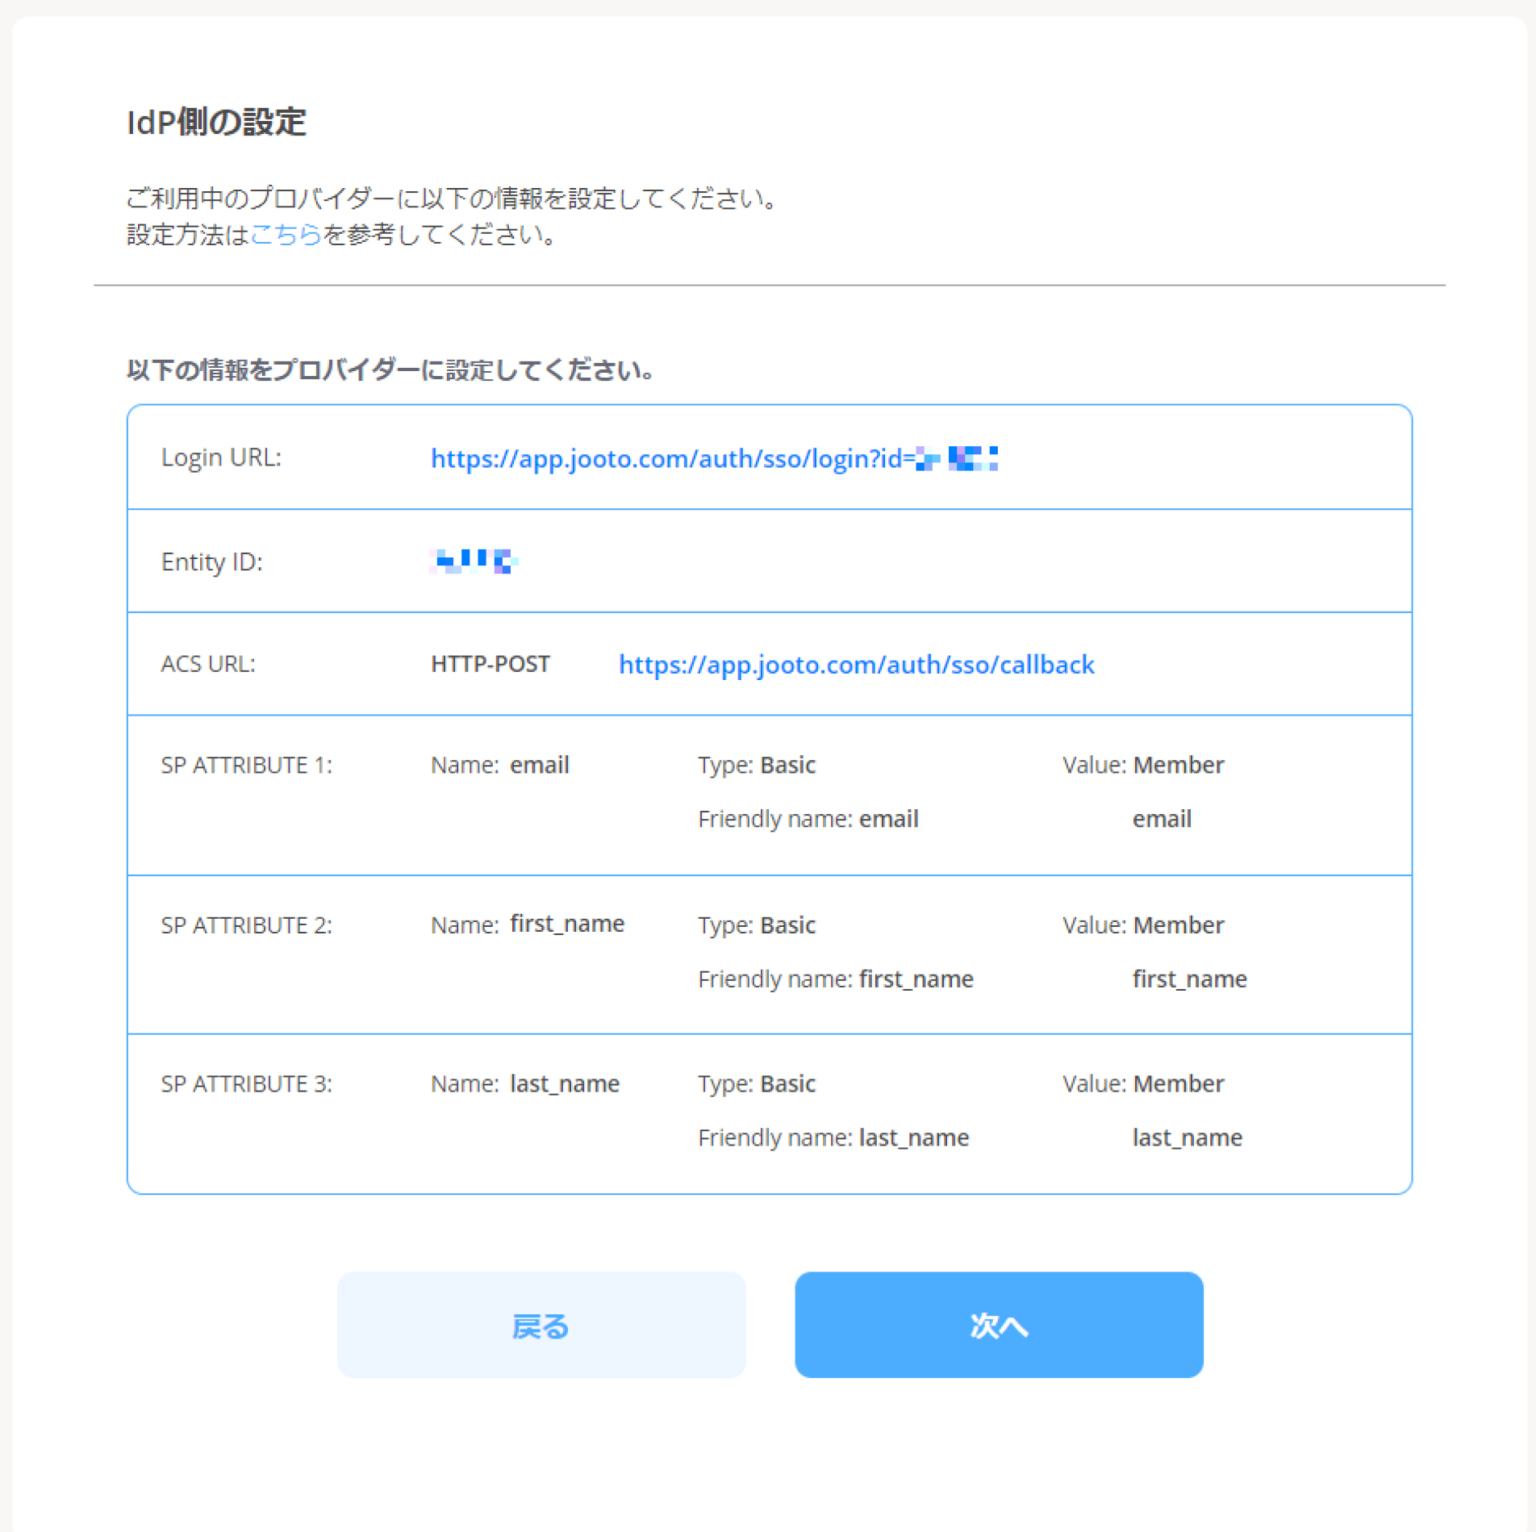The image size is (1536, 1532).
Task: Click the Entity ID: label
Action: pyautogui.click(x=211, y=562)
